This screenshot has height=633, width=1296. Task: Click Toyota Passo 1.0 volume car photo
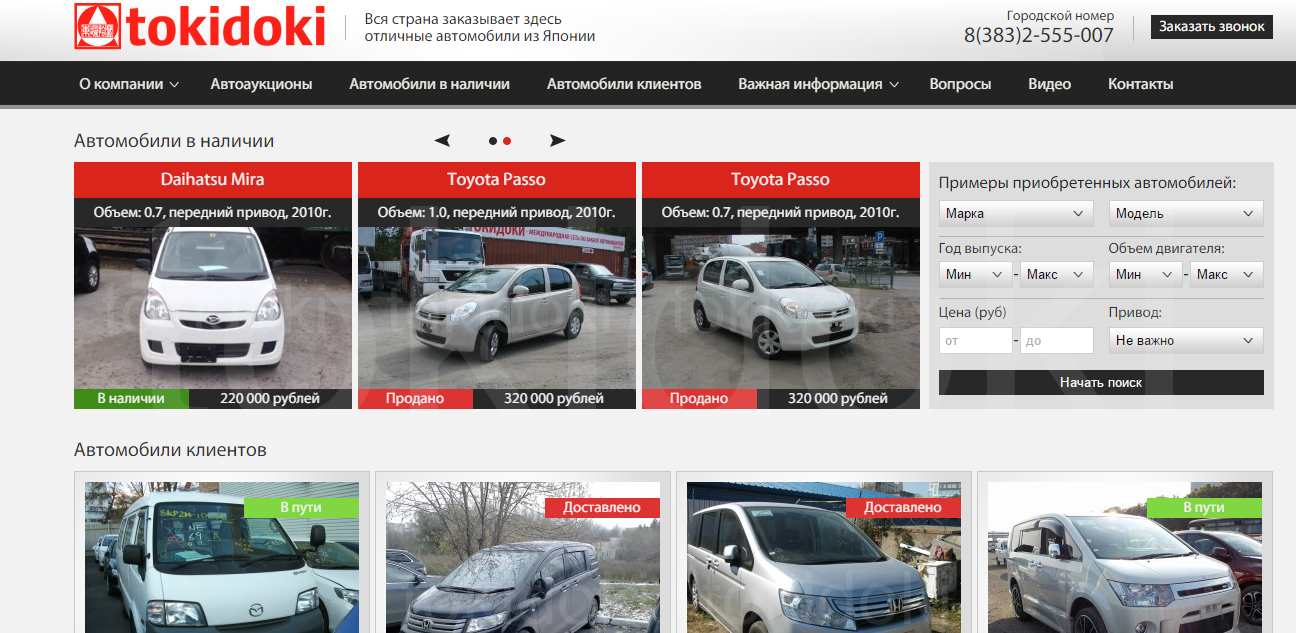tap(497, 308)
